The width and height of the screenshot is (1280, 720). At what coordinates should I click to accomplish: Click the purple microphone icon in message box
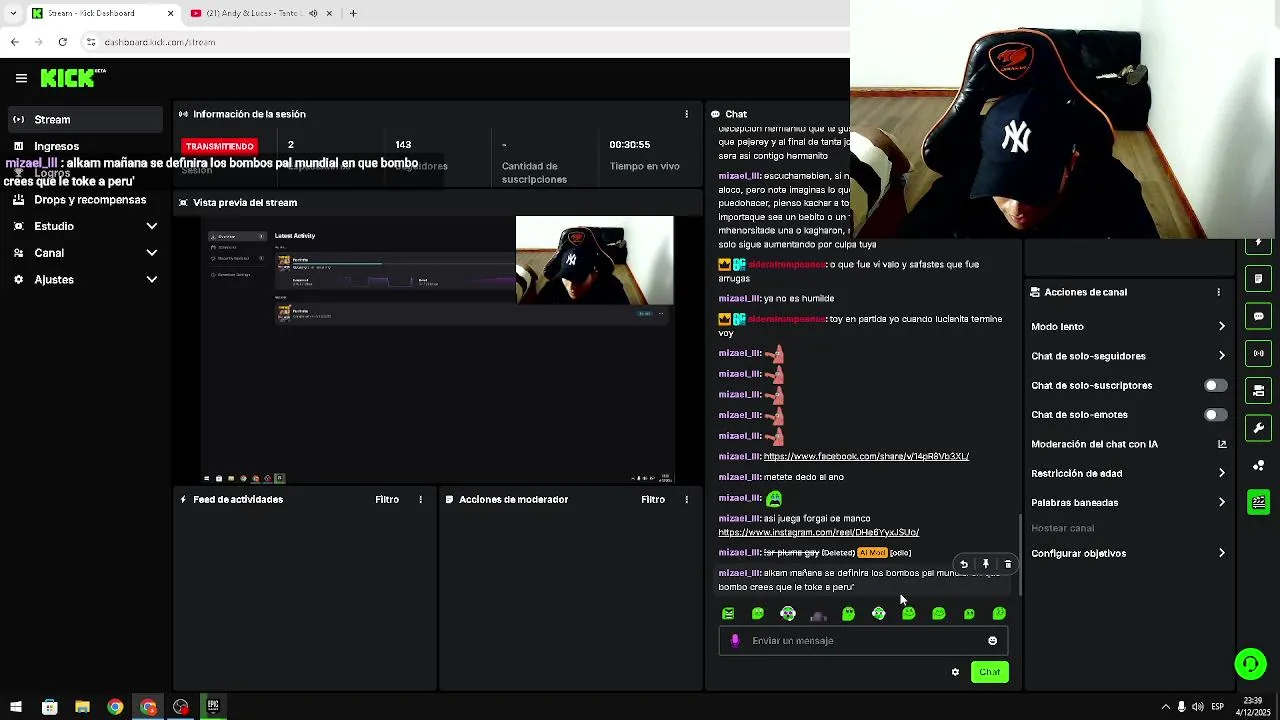point(735,641)
